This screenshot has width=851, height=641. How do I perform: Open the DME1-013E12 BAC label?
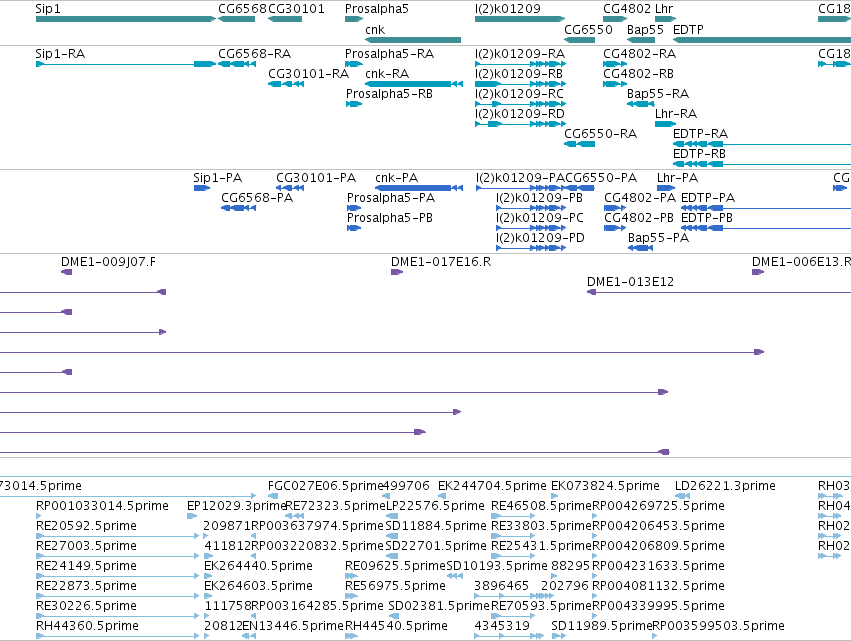tap(631, 282)
